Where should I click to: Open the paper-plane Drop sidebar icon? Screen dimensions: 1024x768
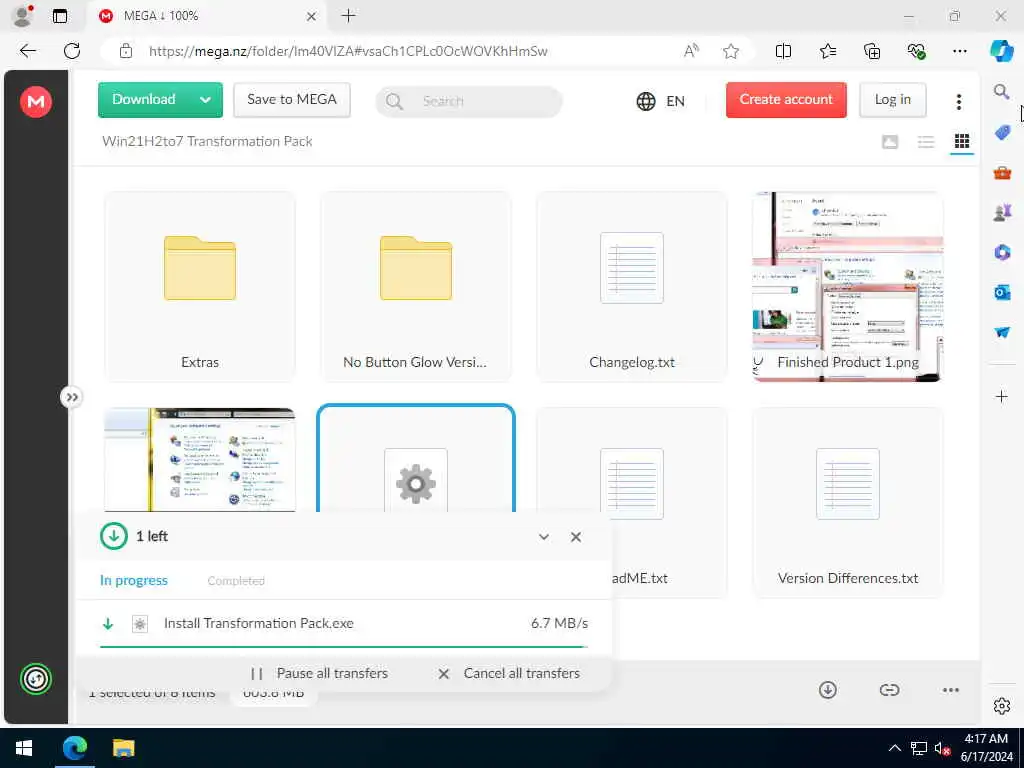[x=1002, y=332]
